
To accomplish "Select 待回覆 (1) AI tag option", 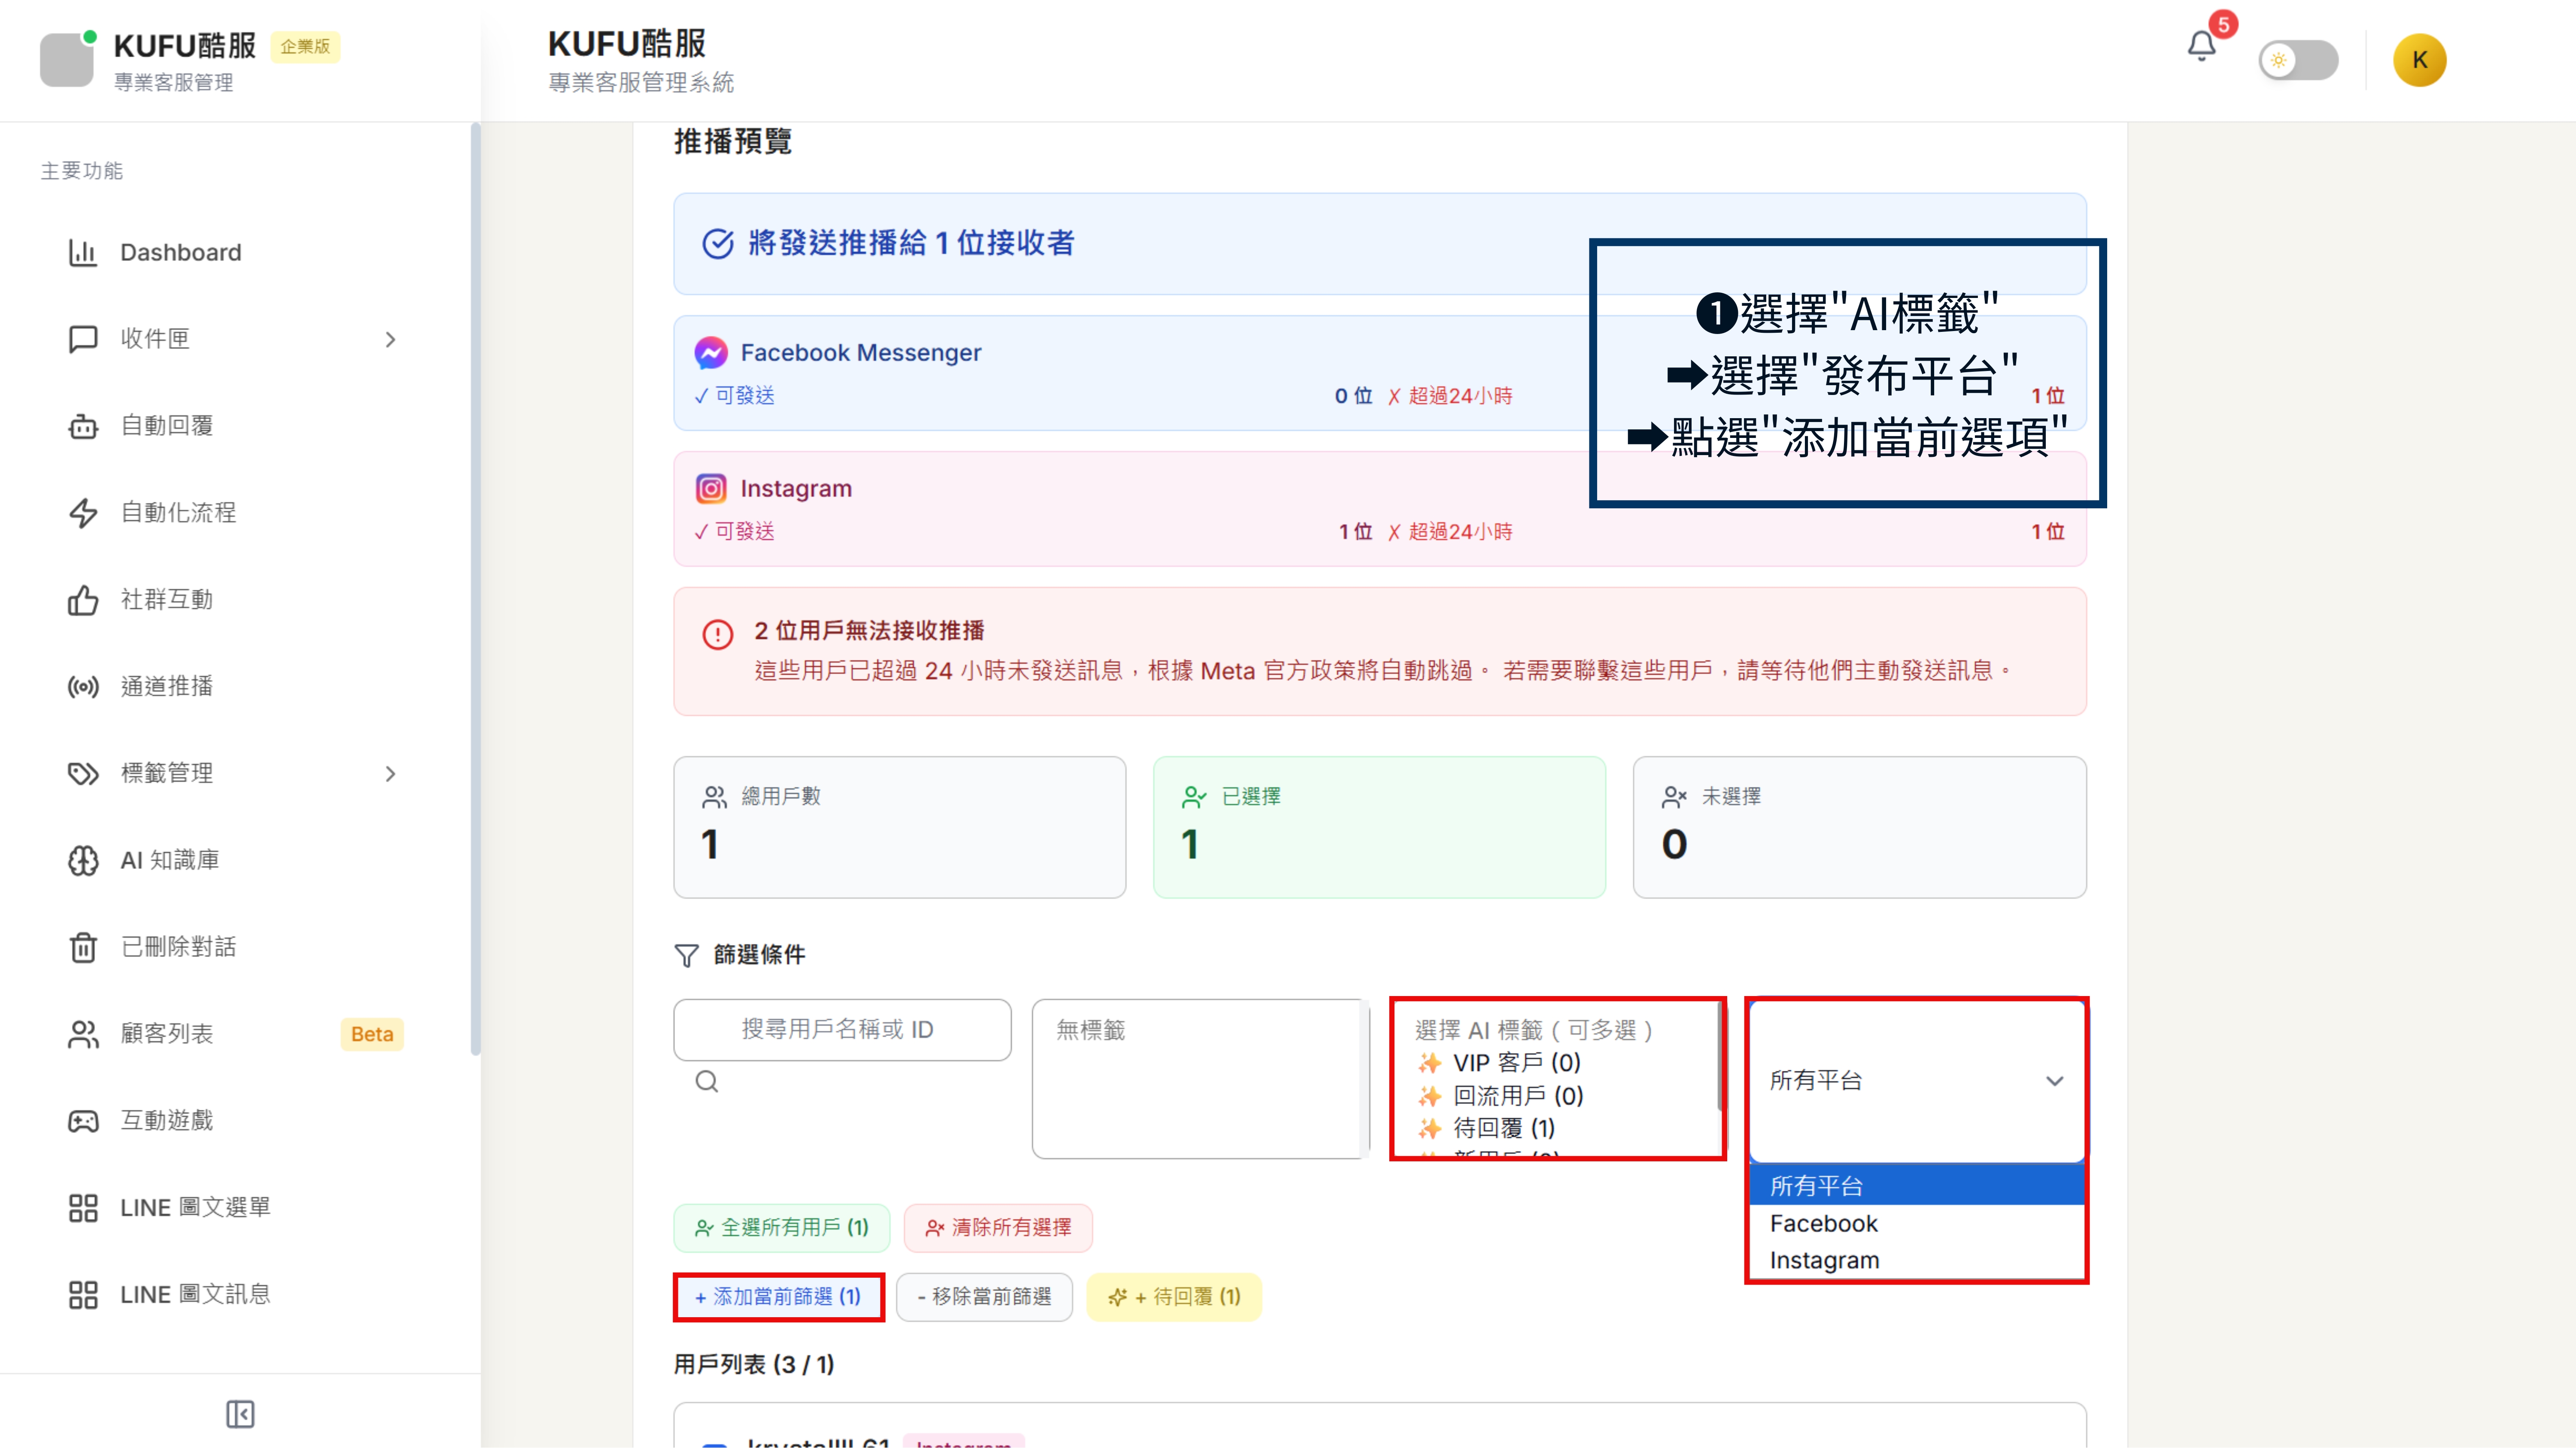I will [x=1503, y=1128].
